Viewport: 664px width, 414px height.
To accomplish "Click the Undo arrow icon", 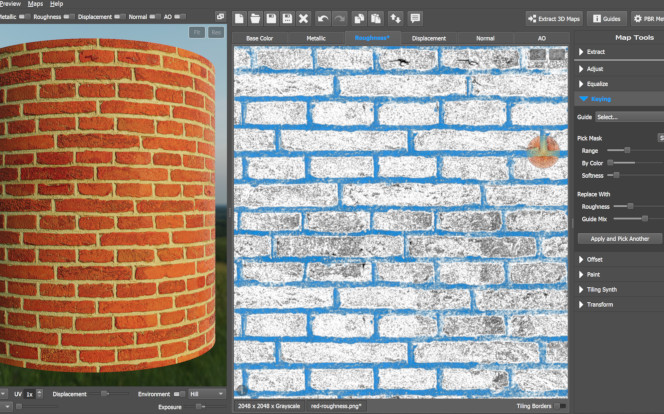I will (322, 18).
